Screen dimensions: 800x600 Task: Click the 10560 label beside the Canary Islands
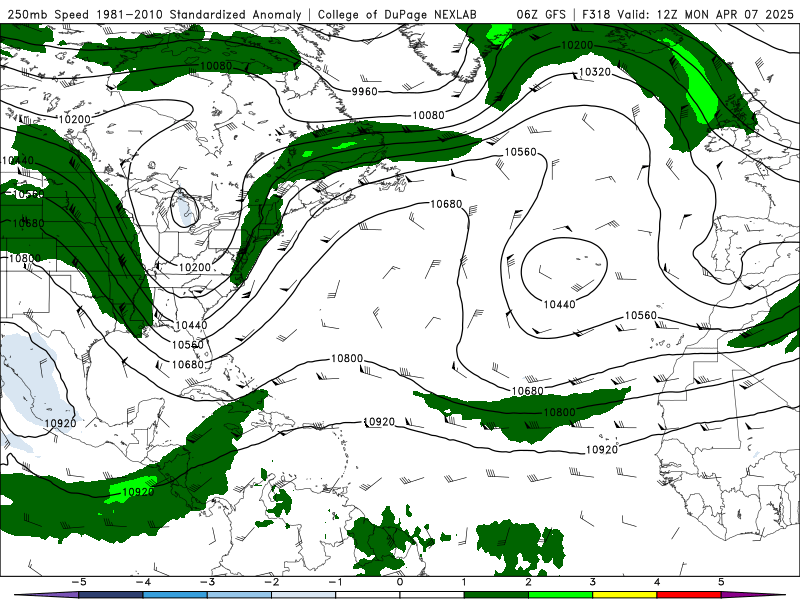point(641,315)
